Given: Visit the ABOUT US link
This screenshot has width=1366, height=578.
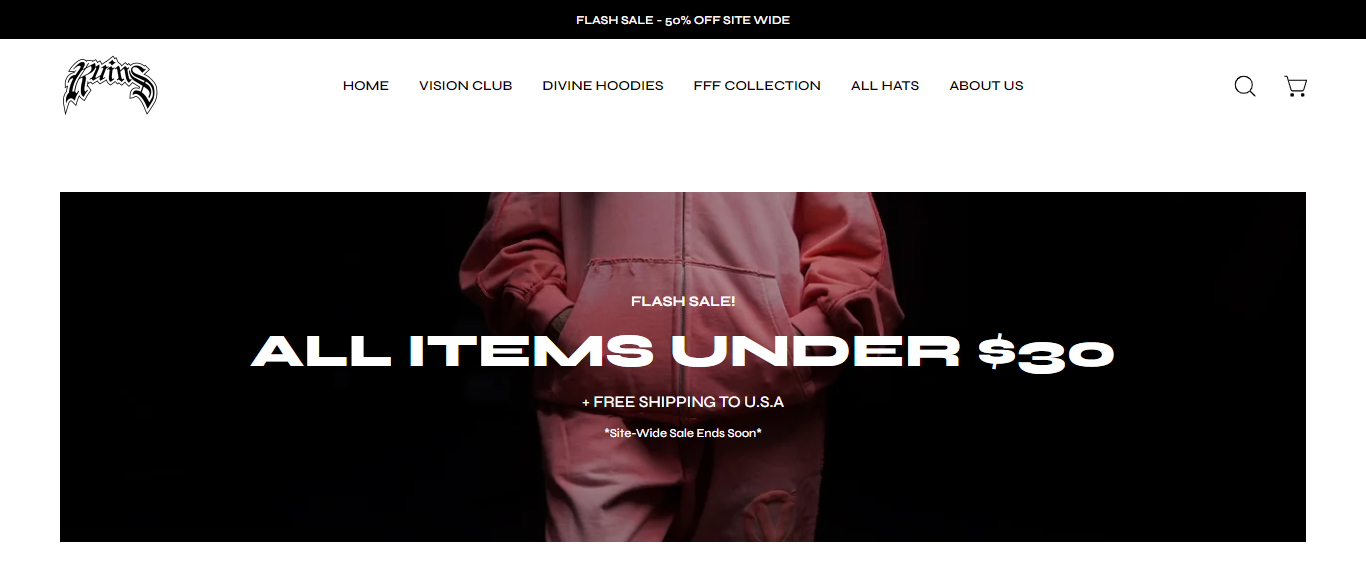Looking at the screenshot, I should (x=986, y=86).
